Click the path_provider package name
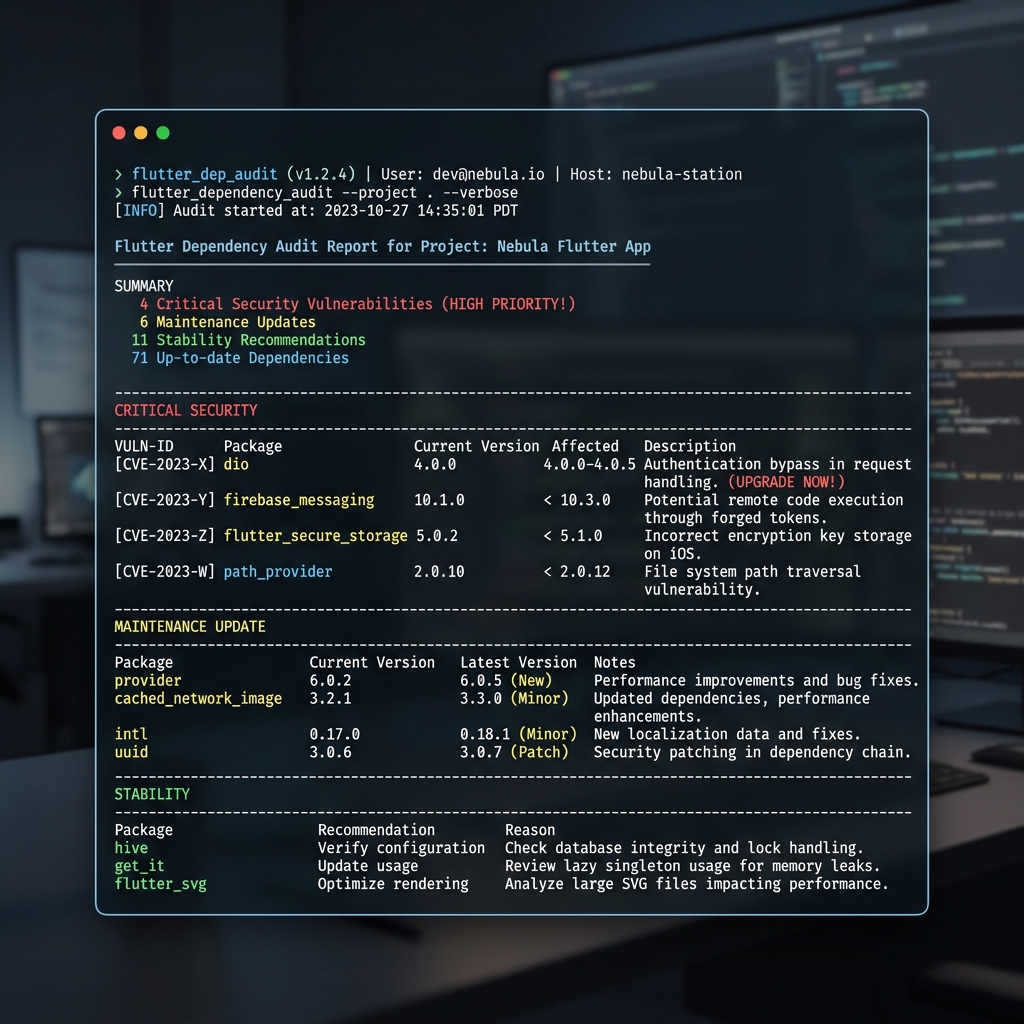The height and width of the screenshot is (1024, 1024). 278,572
